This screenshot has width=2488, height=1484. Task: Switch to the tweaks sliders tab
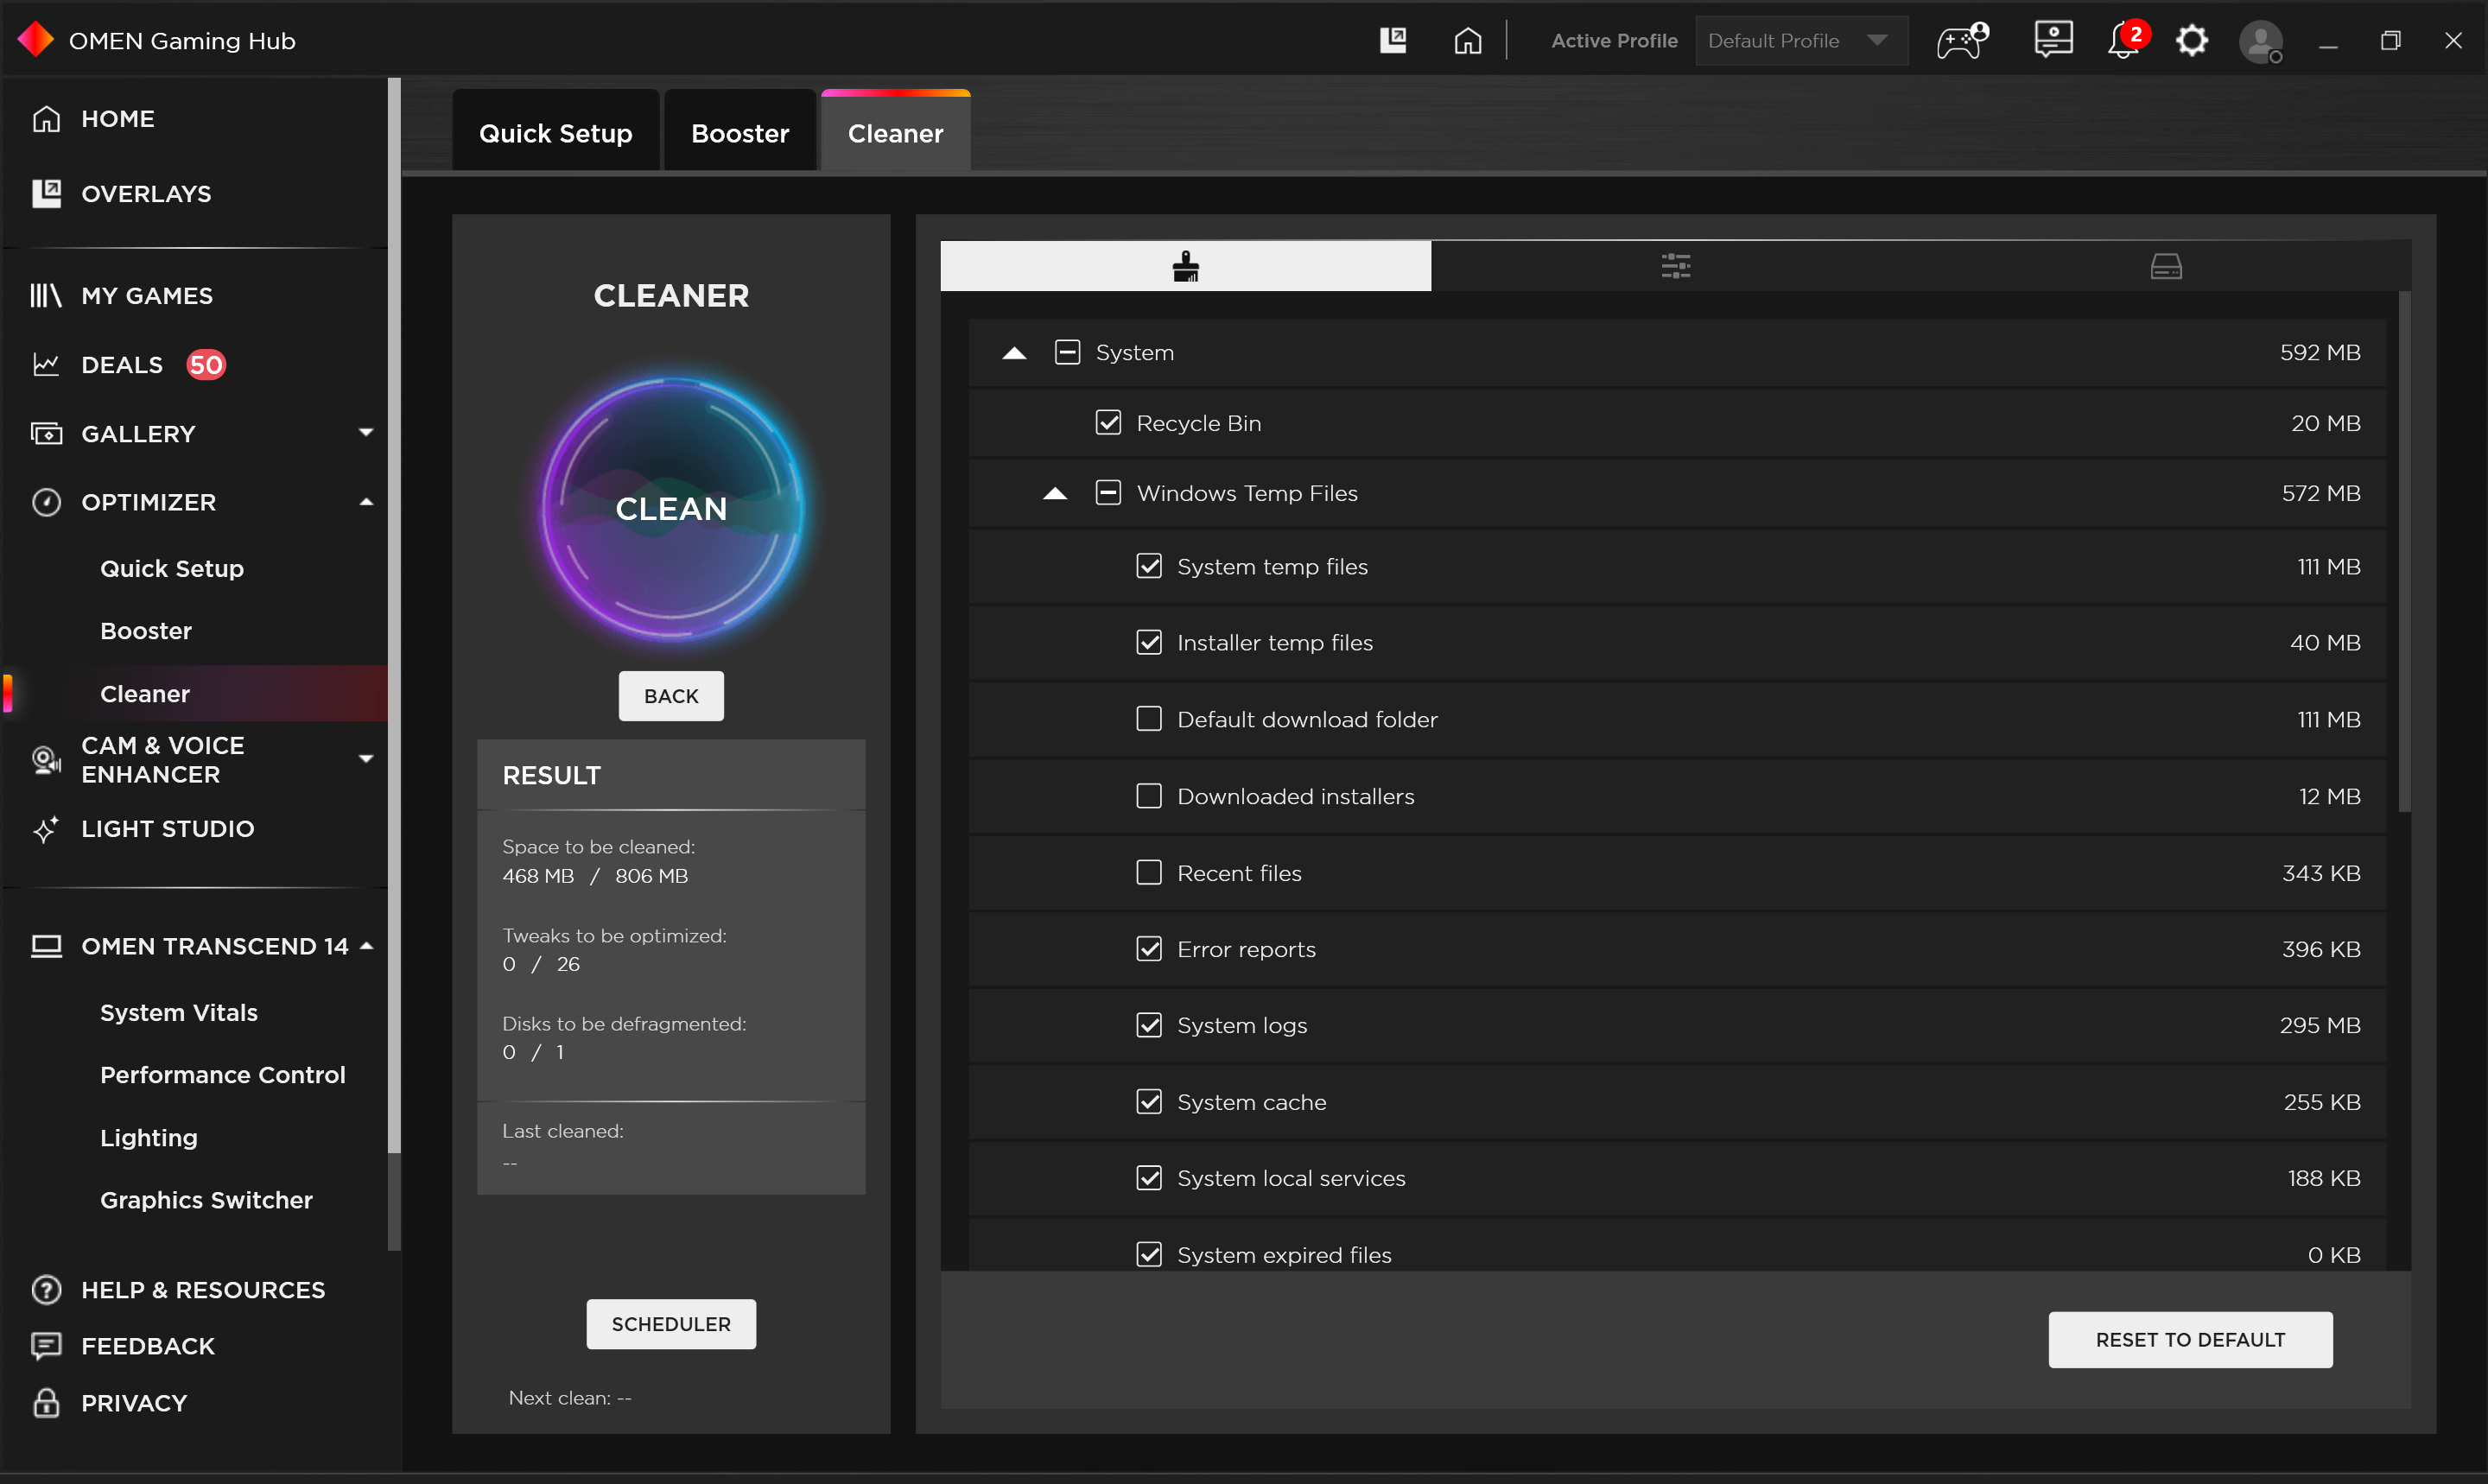click(x=1676, y=266)
